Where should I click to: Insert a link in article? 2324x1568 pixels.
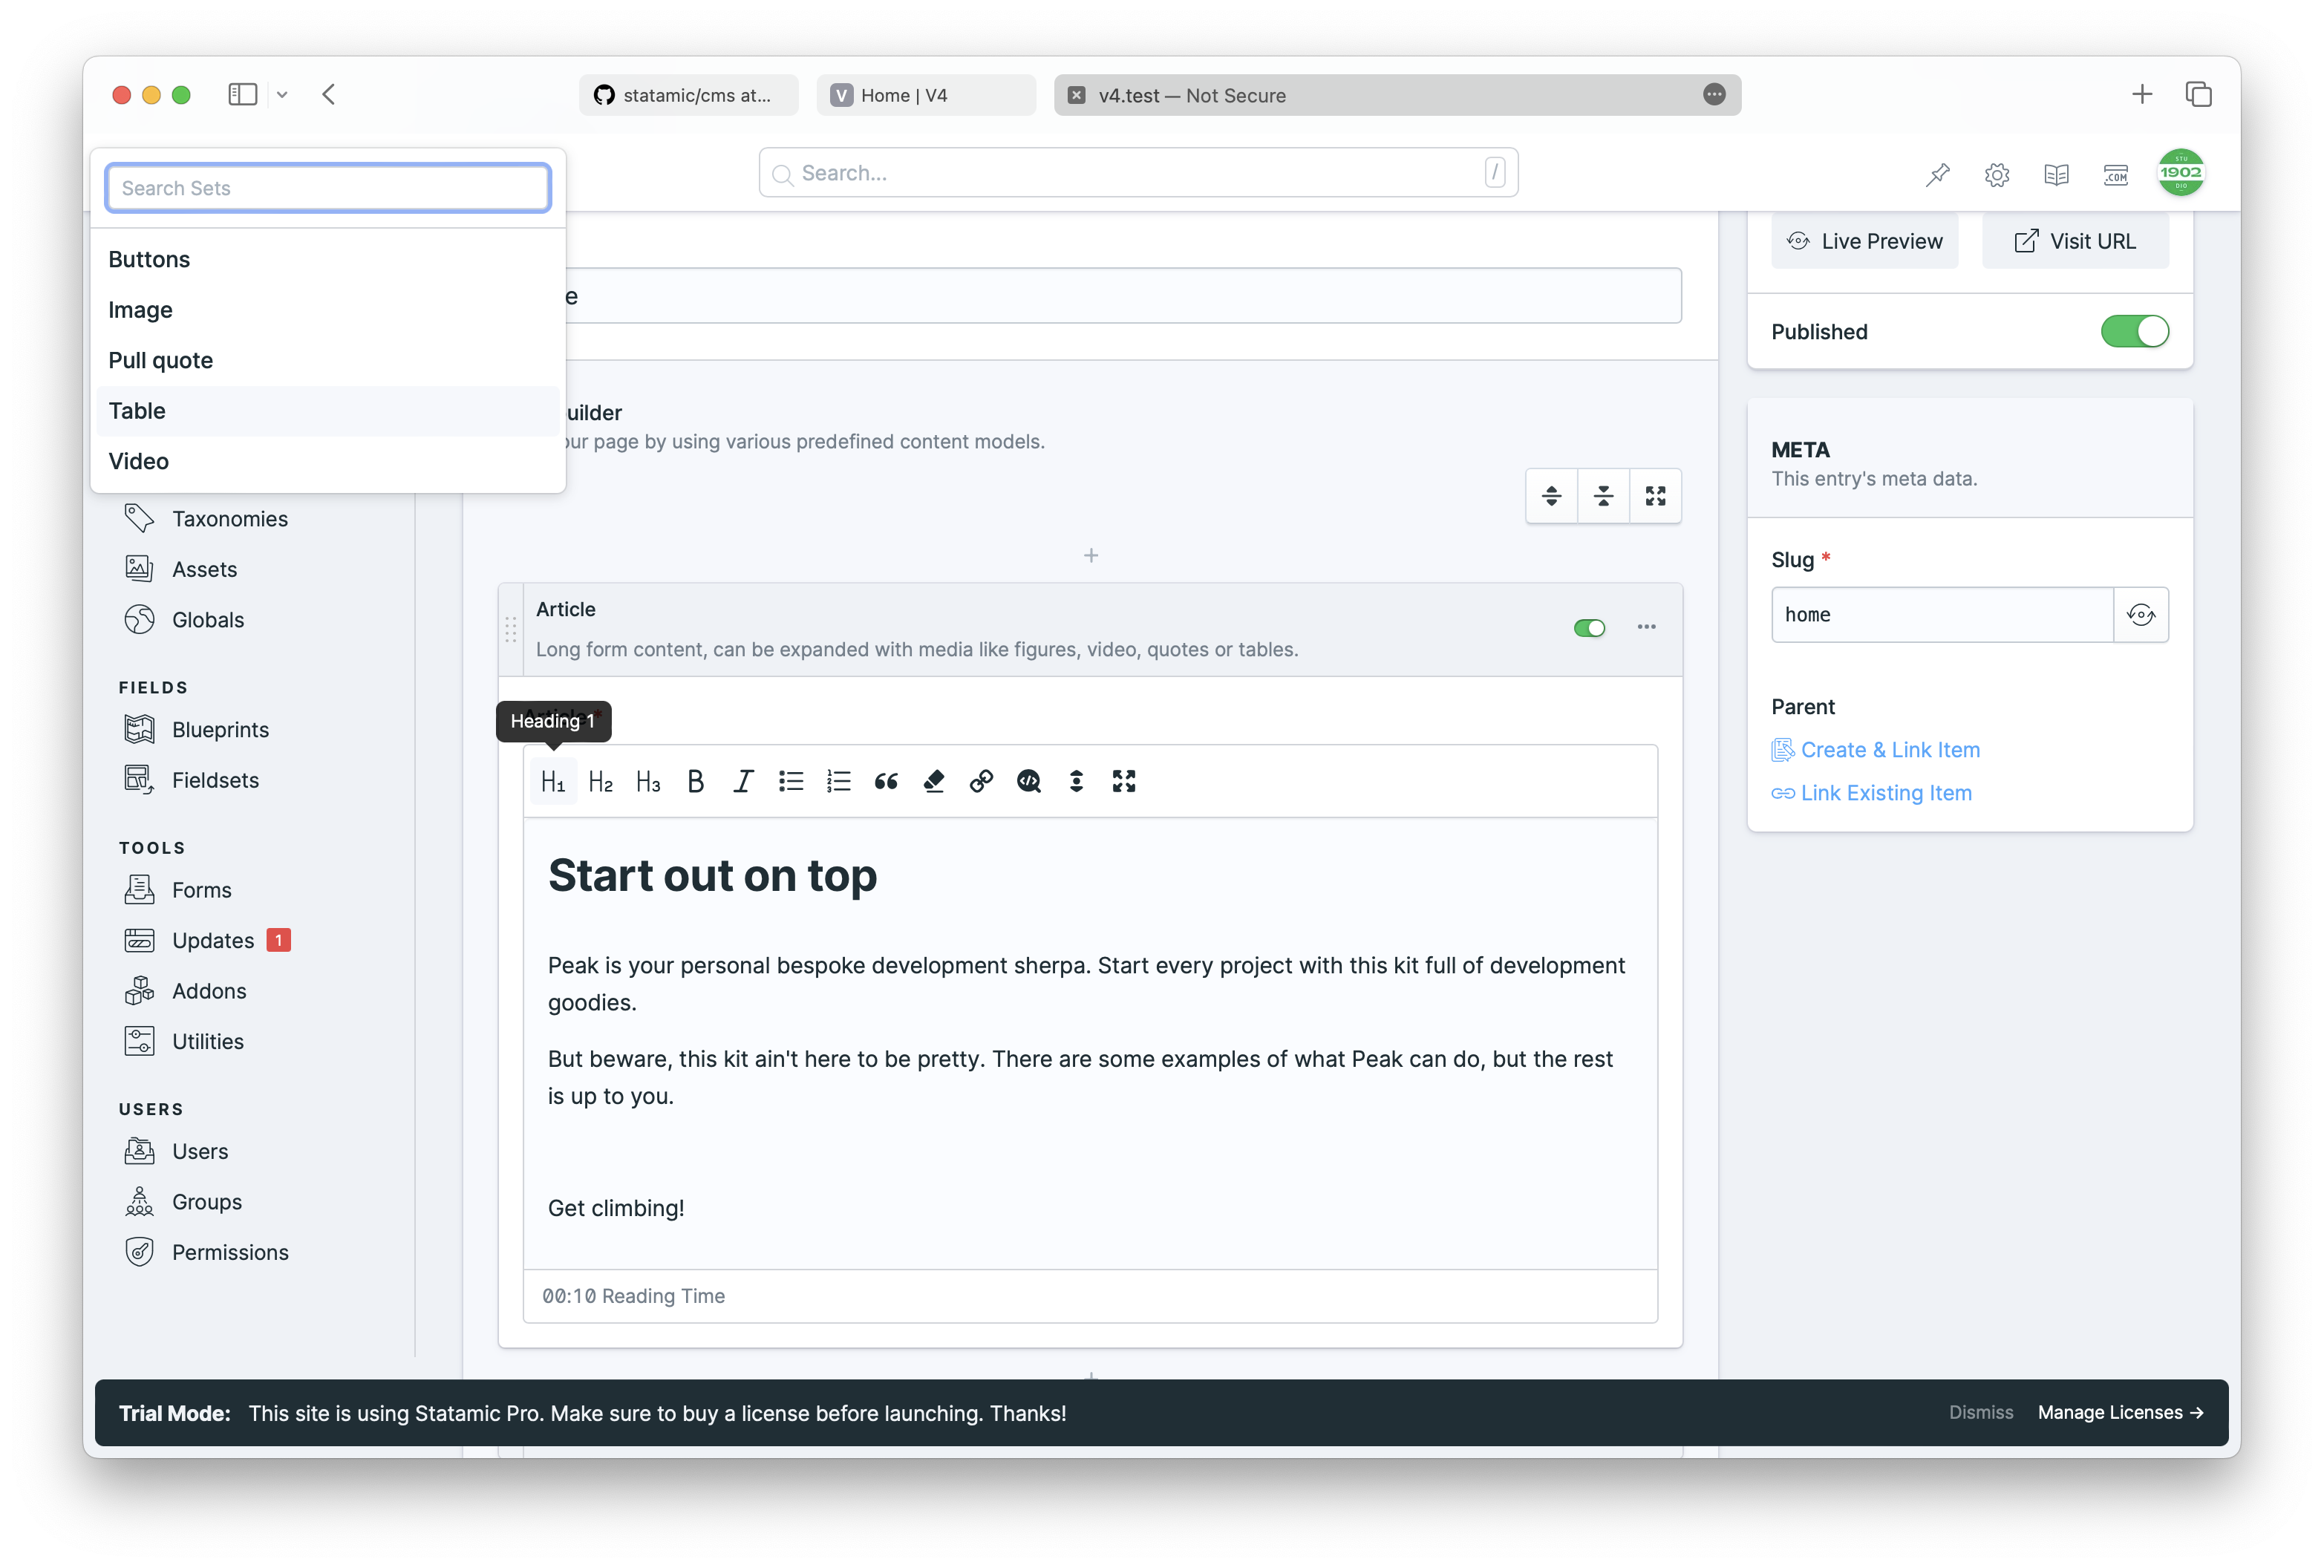click(981, 782)
